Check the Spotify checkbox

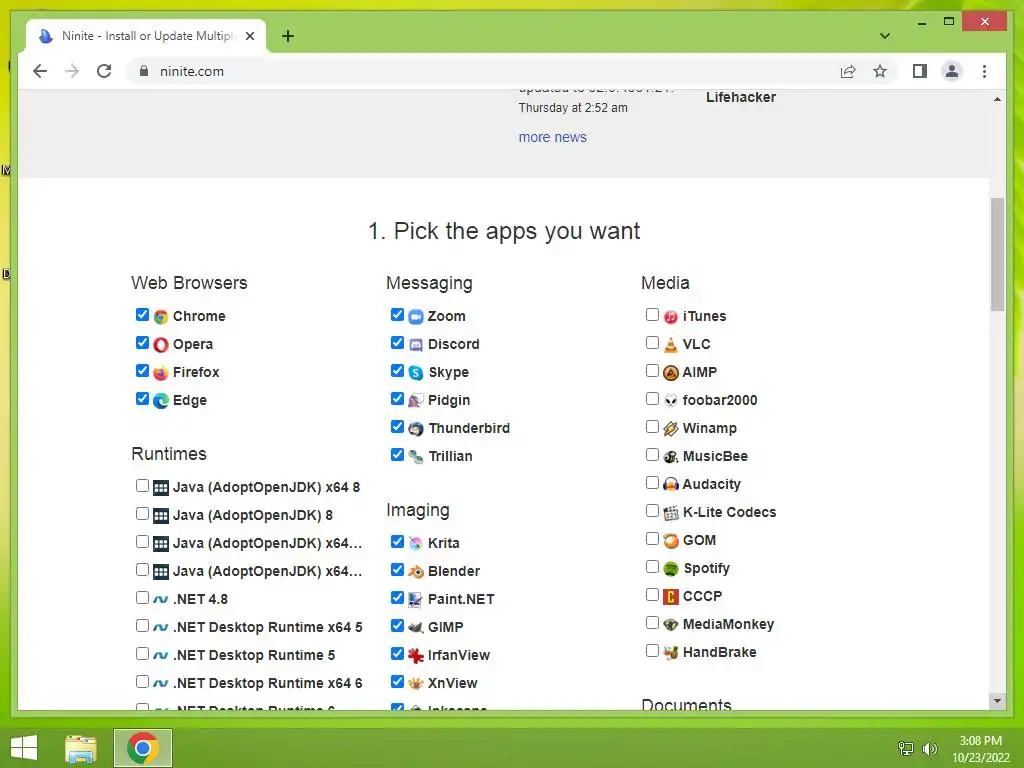(652, 566)
